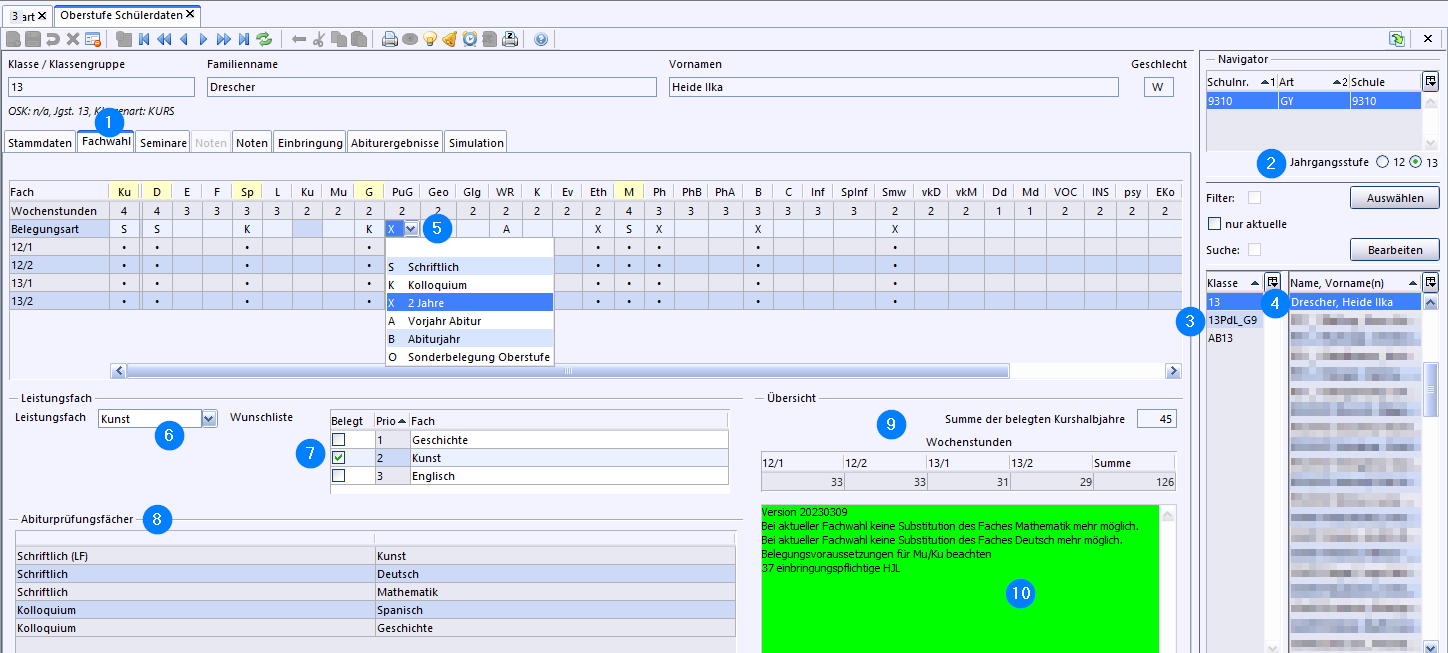Click the green refresh arrows icon
Image resolution: width=1448 pixels, height=653 pixels.
coord(264,39)
